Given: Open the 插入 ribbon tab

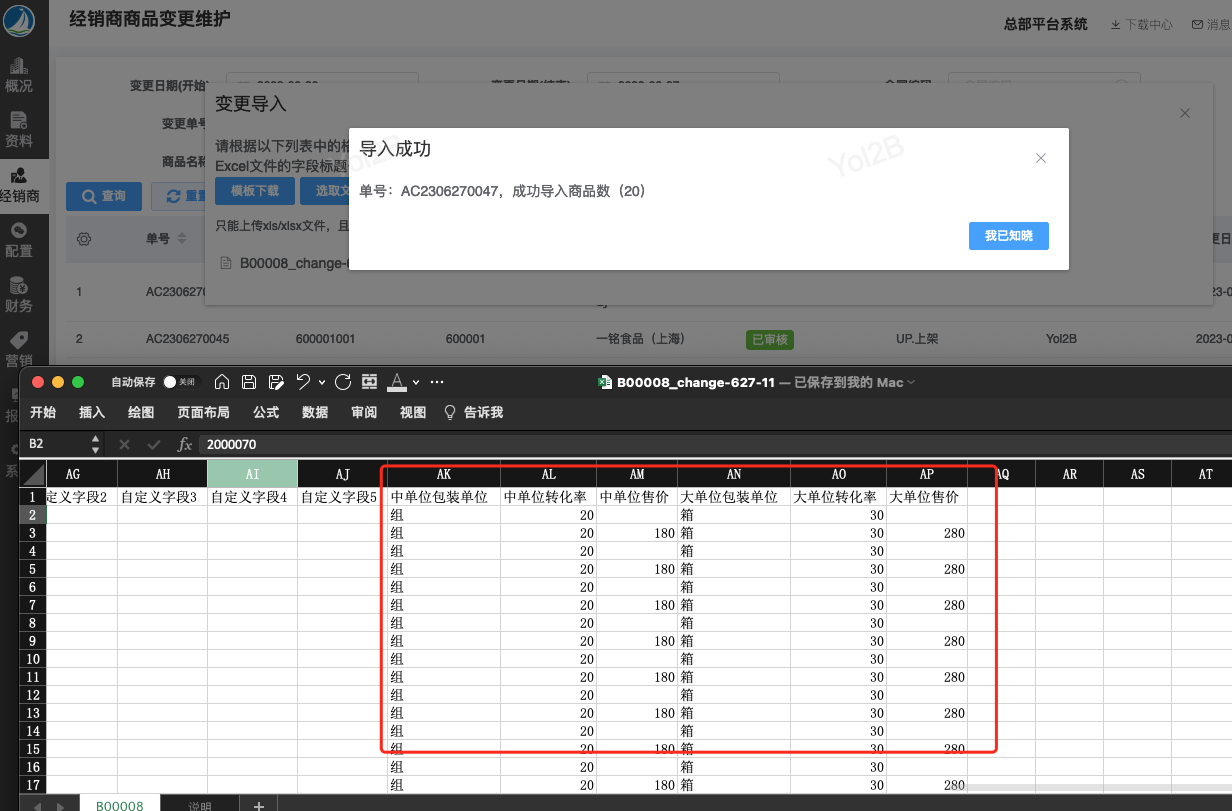Looking at the screenshot, I should coord(92,412).
